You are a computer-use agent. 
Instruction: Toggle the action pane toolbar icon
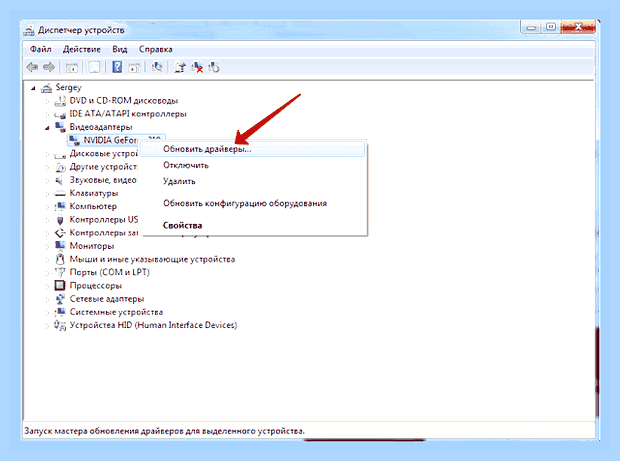click(134, 68)
